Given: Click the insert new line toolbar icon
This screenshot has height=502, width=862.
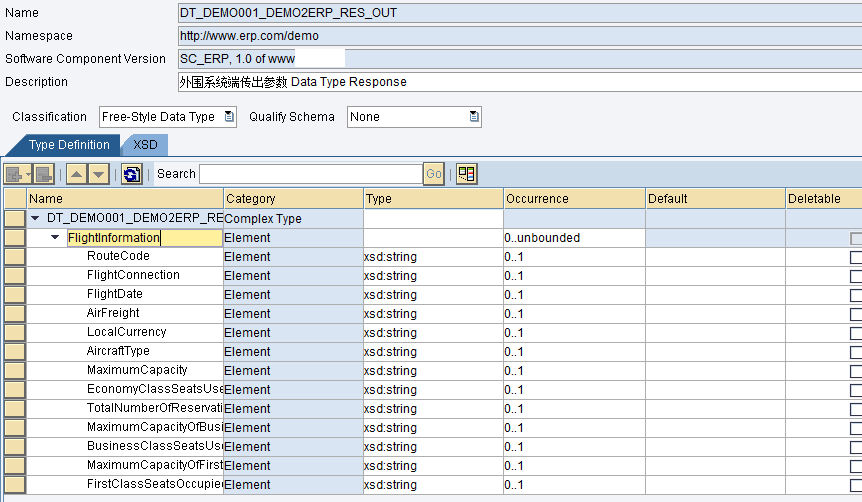Looking at the screenshot, I should click(18, 174).
